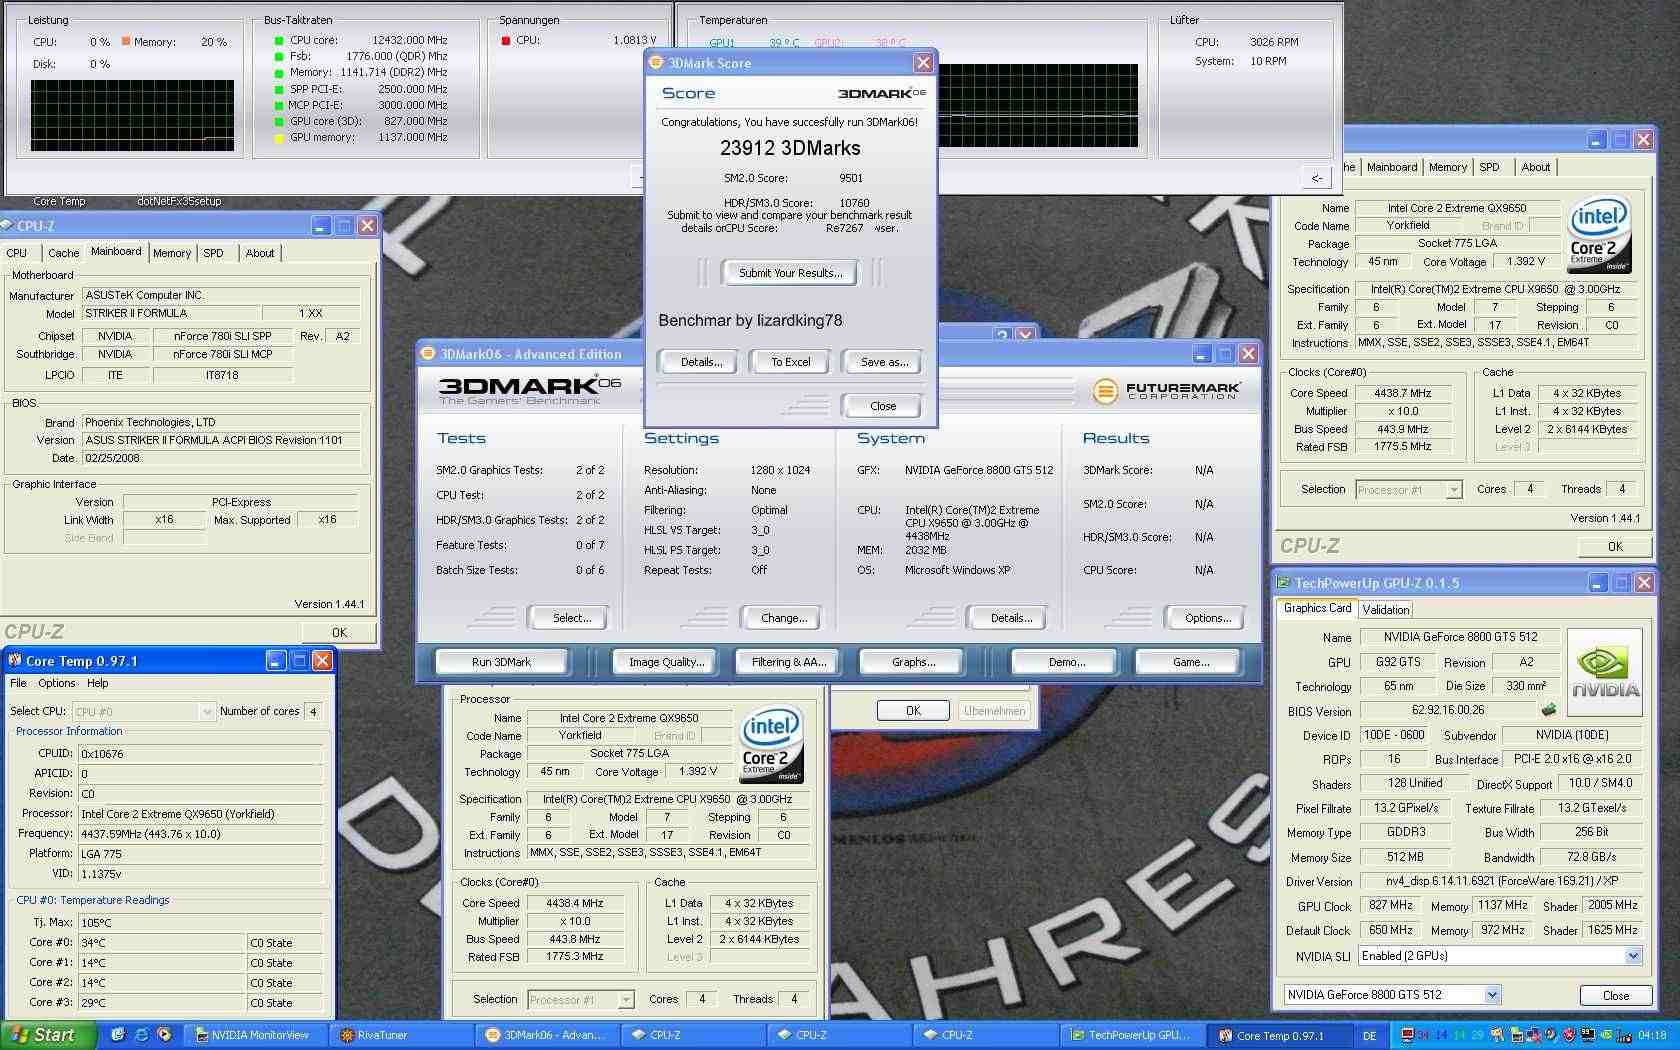
Task: Launch Internet Explorer from quick launch
Action: pos(141,1035)
